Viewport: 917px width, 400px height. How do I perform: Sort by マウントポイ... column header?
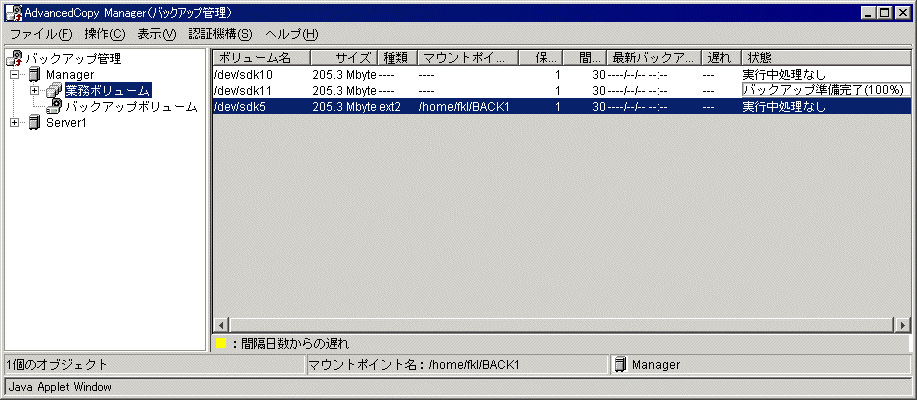[x=468, y=57]
